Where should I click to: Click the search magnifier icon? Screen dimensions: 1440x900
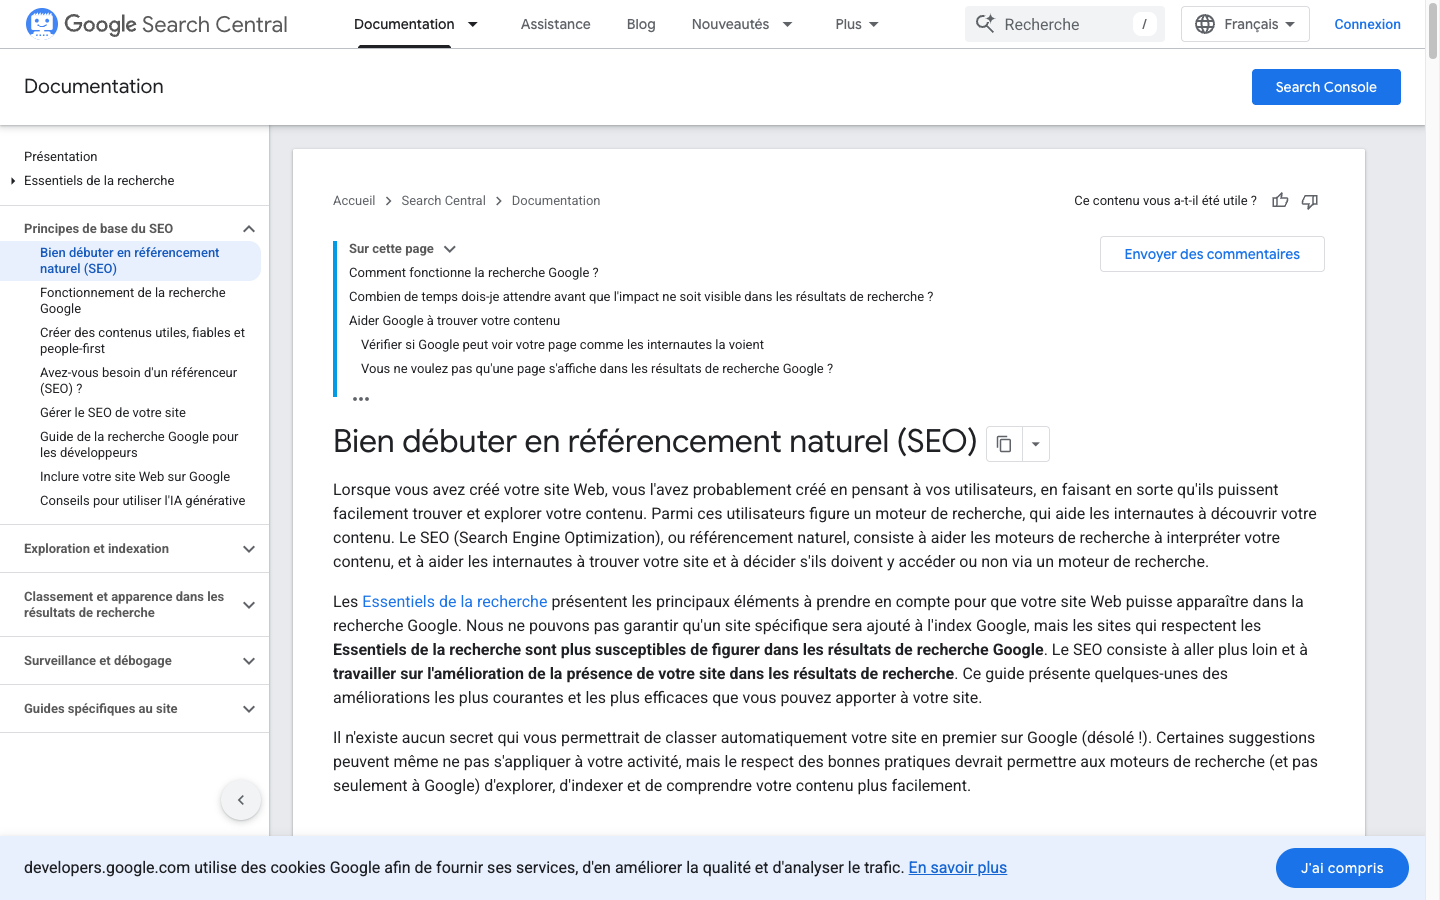pyautogui.click(x=985, y=23)
